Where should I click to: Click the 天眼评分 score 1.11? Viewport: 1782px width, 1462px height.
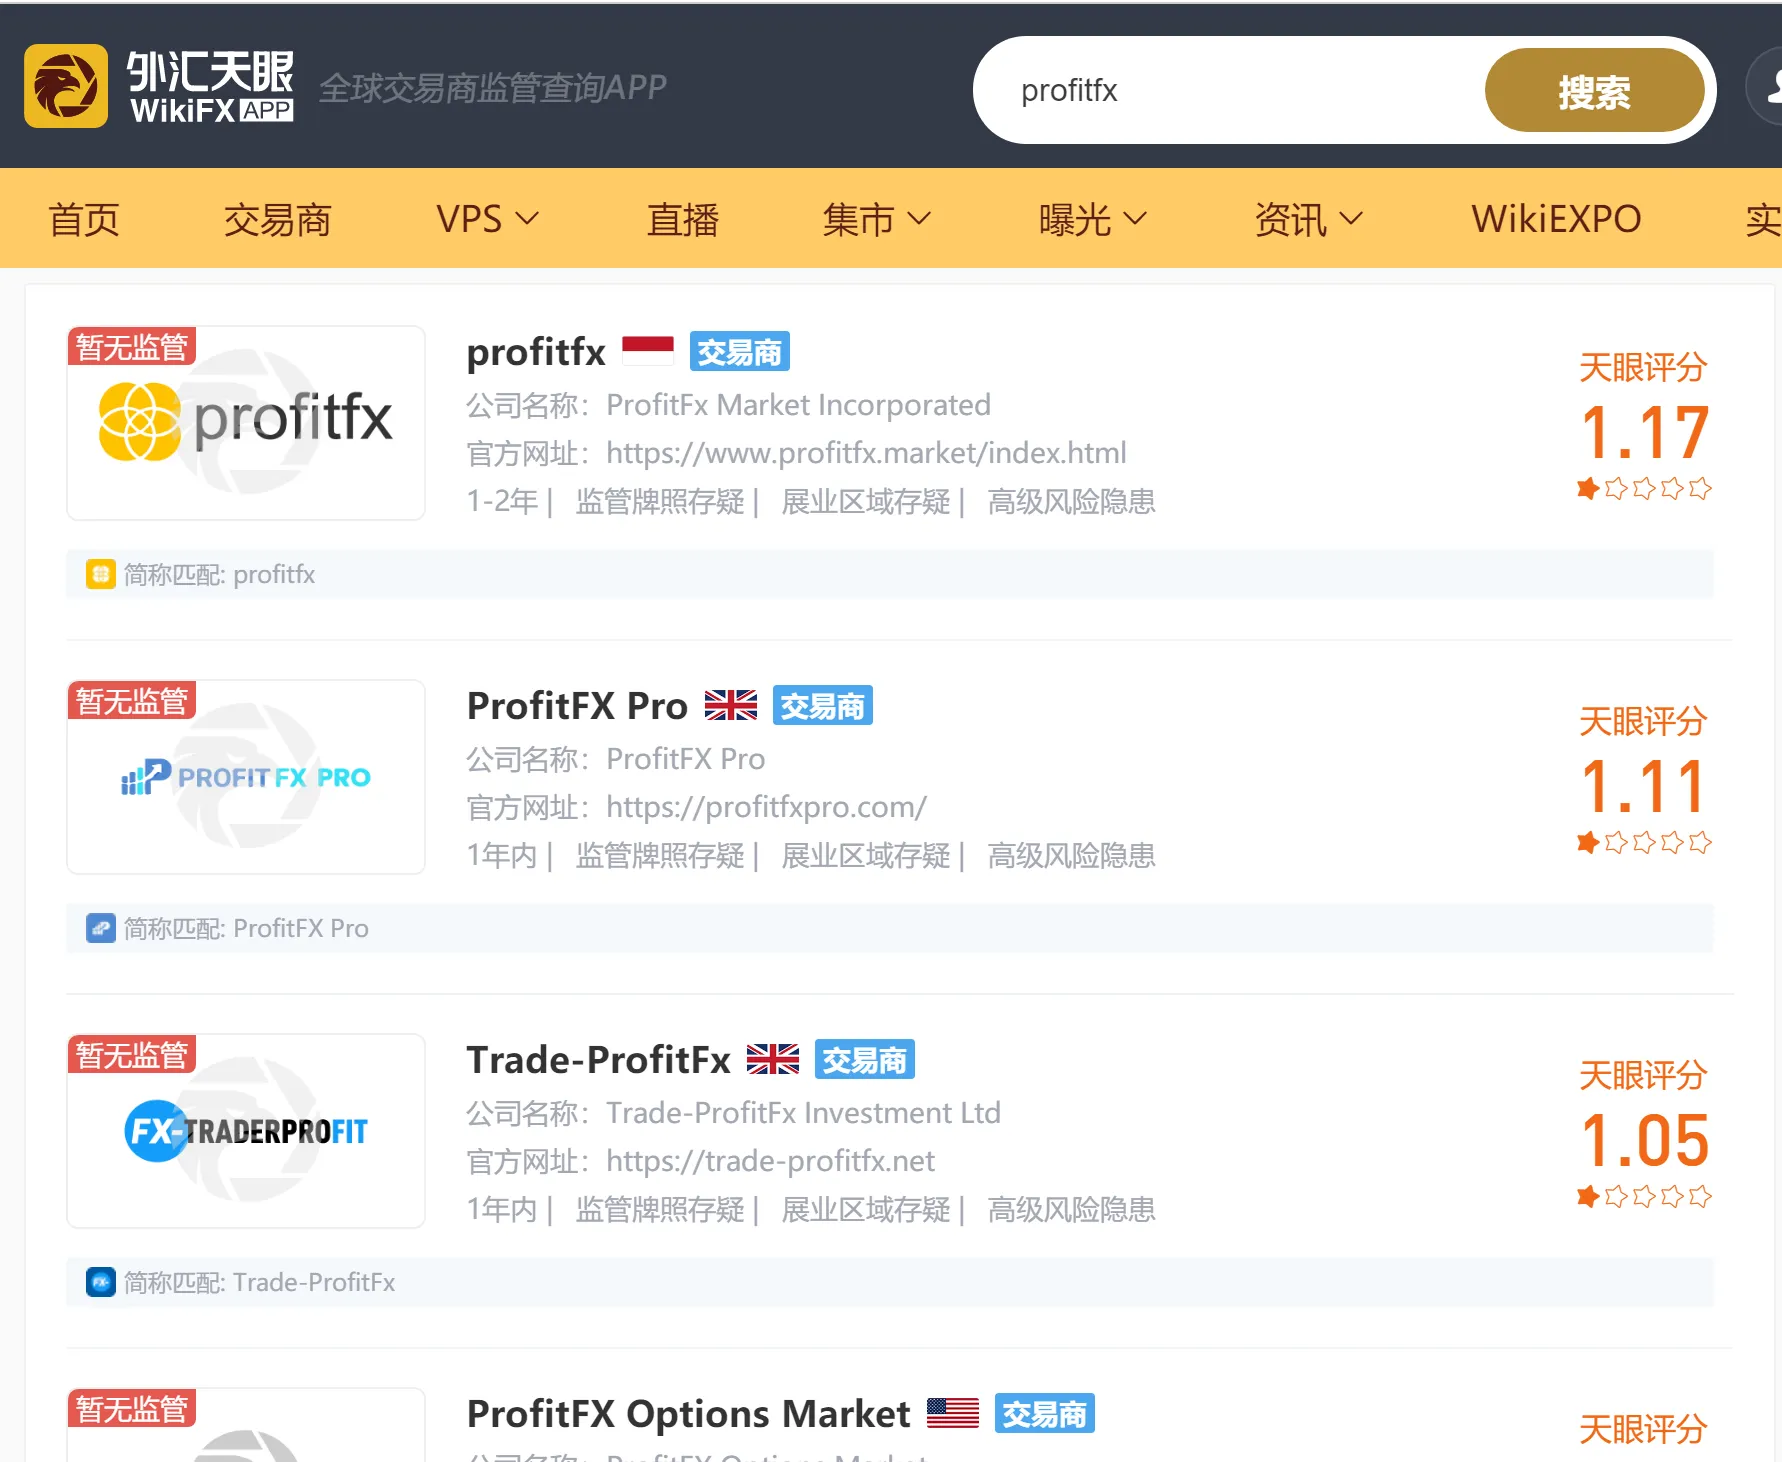click(1644, 786)
